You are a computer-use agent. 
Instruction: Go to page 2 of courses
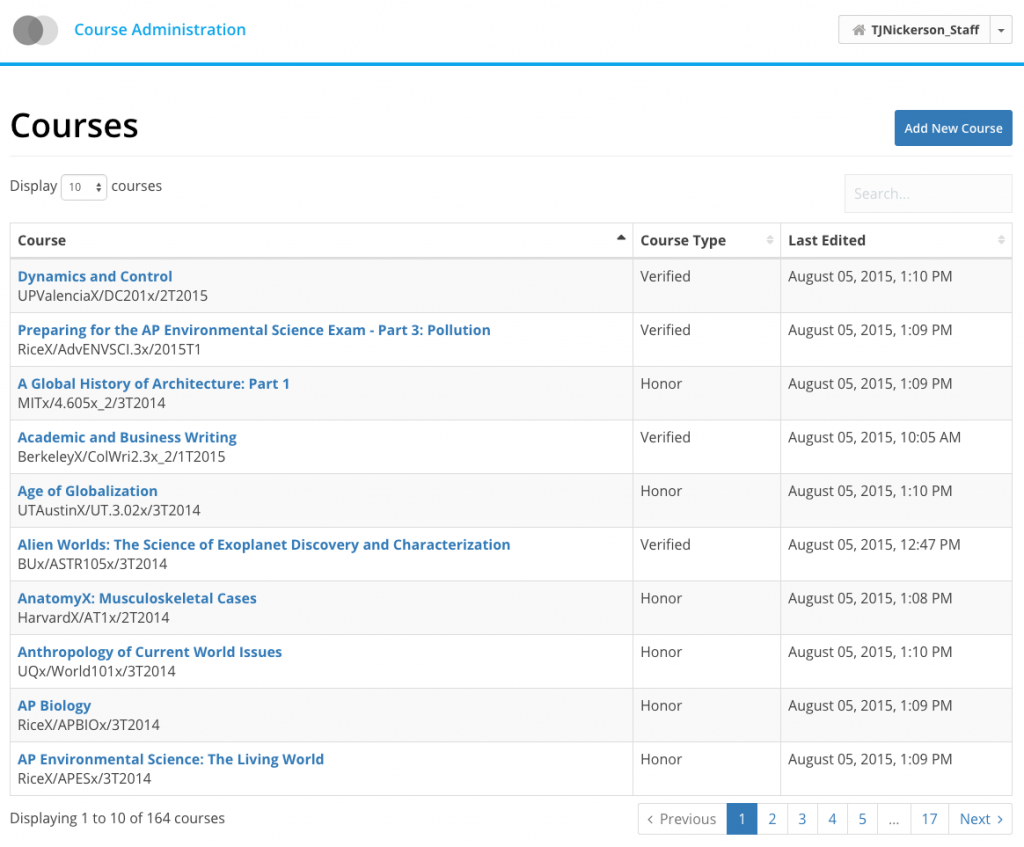(x=772, y=819)
